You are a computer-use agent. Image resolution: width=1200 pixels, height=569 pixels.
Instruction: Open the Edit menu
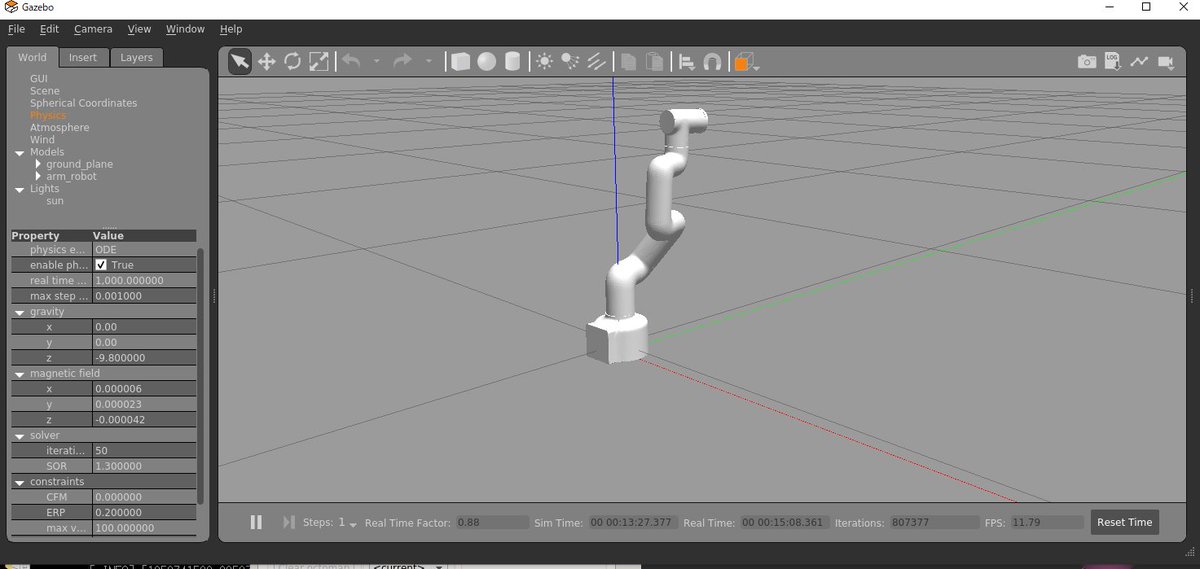(x=50, y=29)
